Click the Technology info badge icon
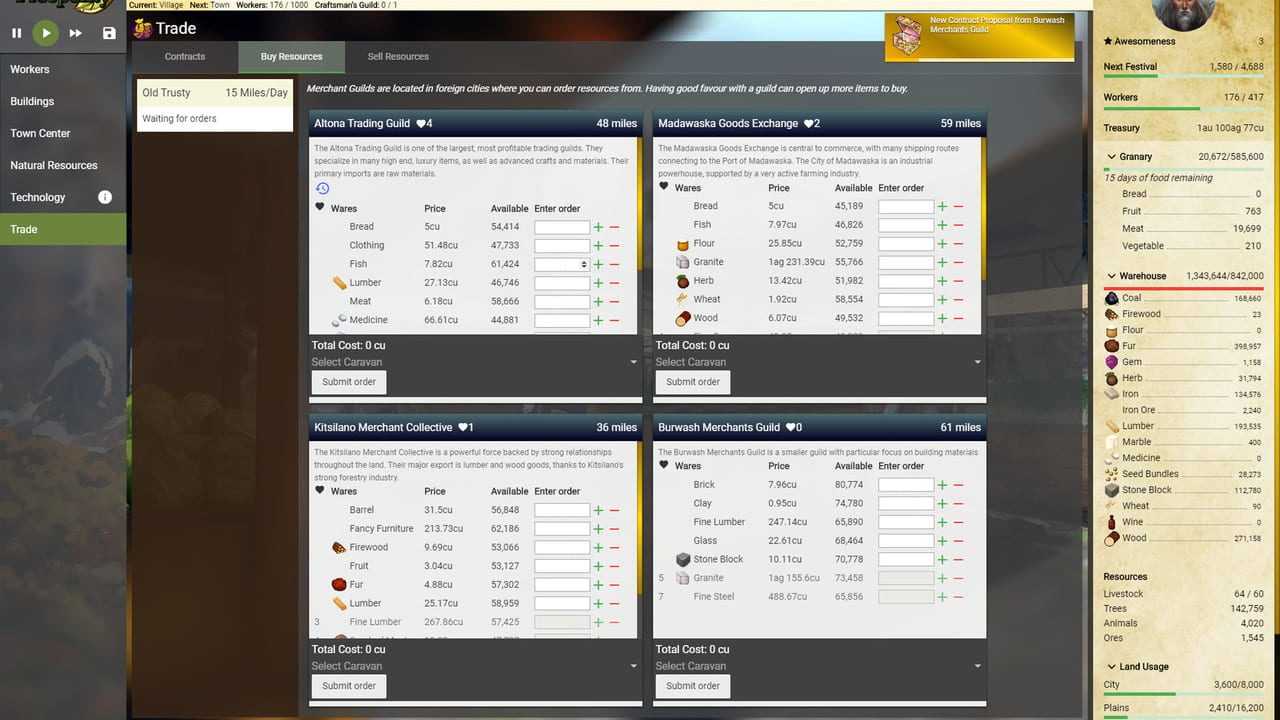The height and width of the screenshot is (720, 1280). click(x=105, y=197)
